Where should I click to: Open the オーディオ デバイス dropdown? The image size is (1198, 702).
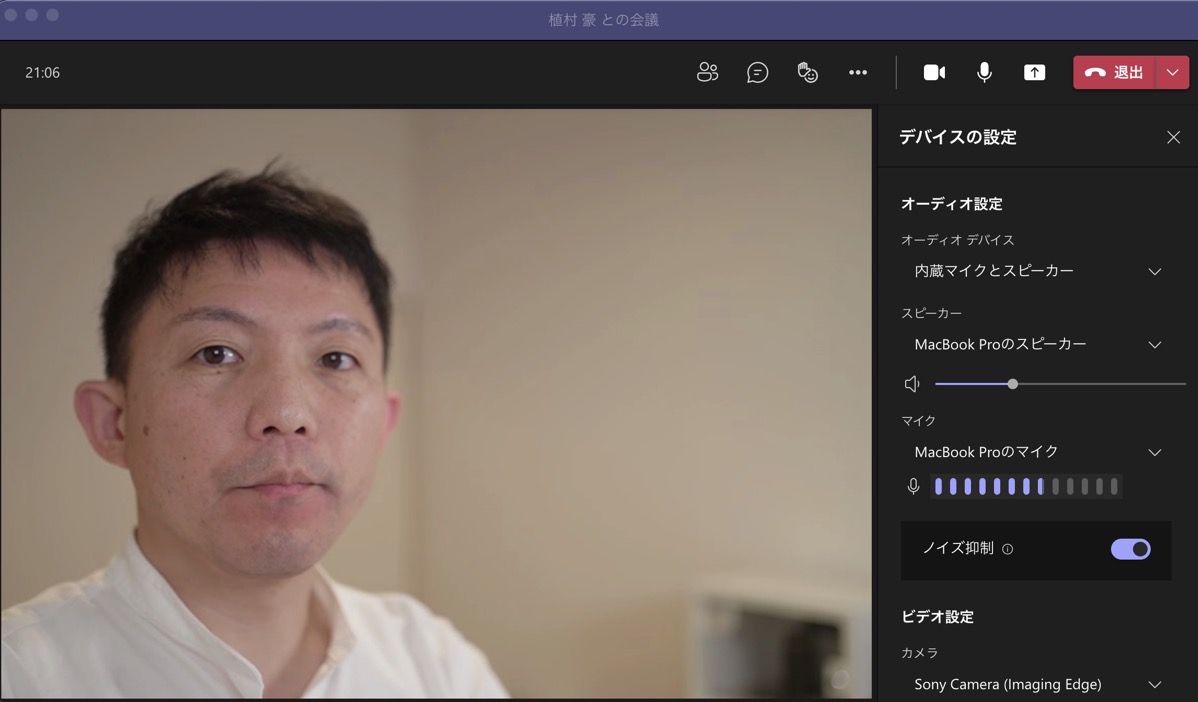click(x=1036, y=271)
